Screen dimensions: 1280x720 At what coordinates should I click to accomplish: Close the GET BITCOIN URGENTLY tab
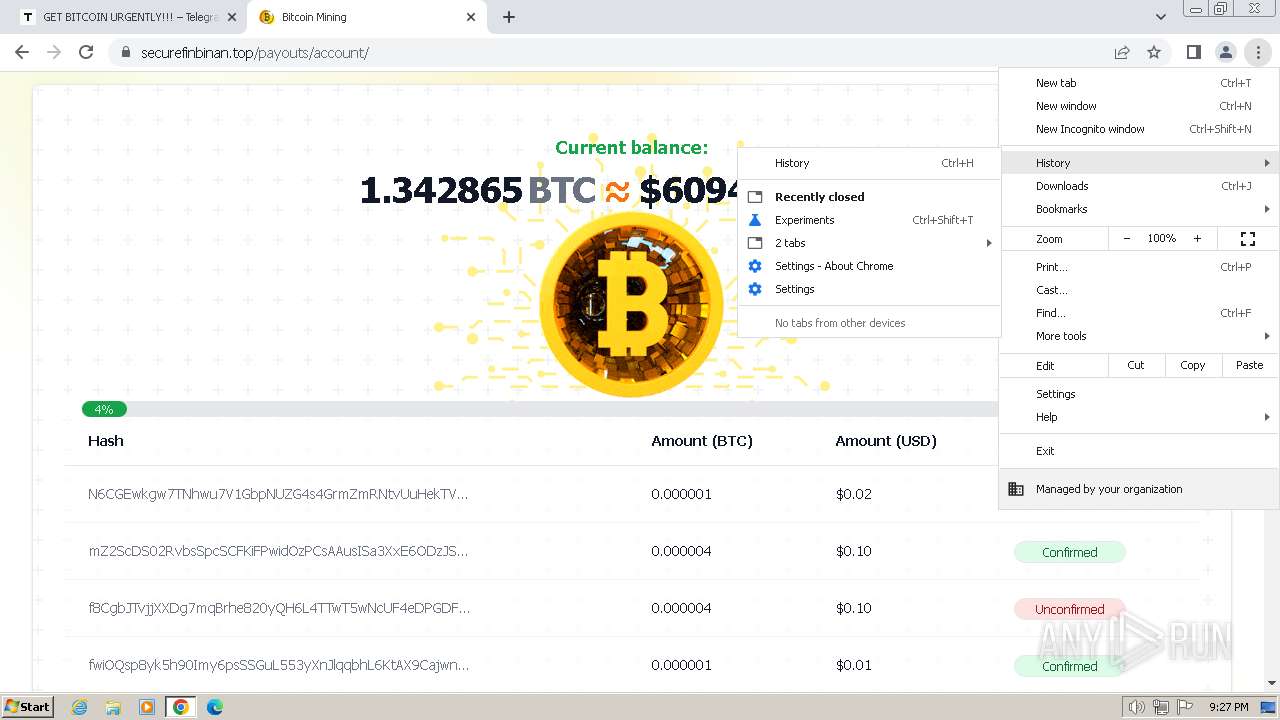232,17
